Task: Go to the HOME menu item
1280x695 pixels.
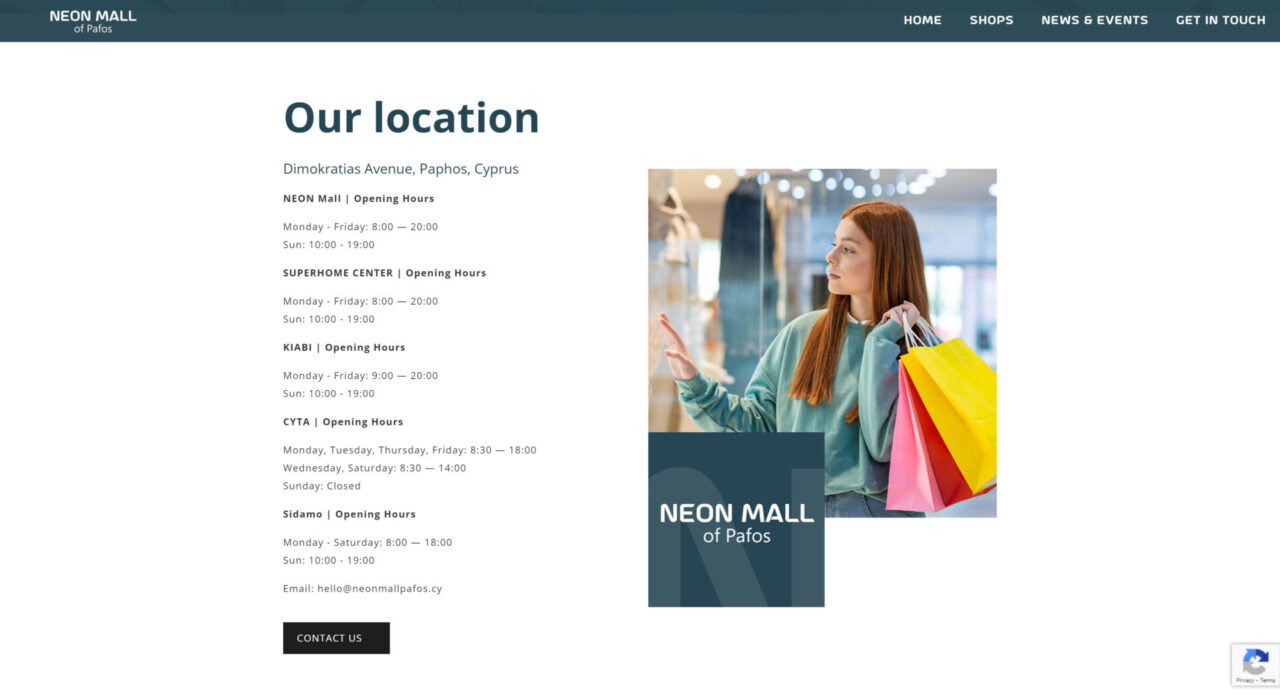Action: pyautogui.click(x=922, y=20)
